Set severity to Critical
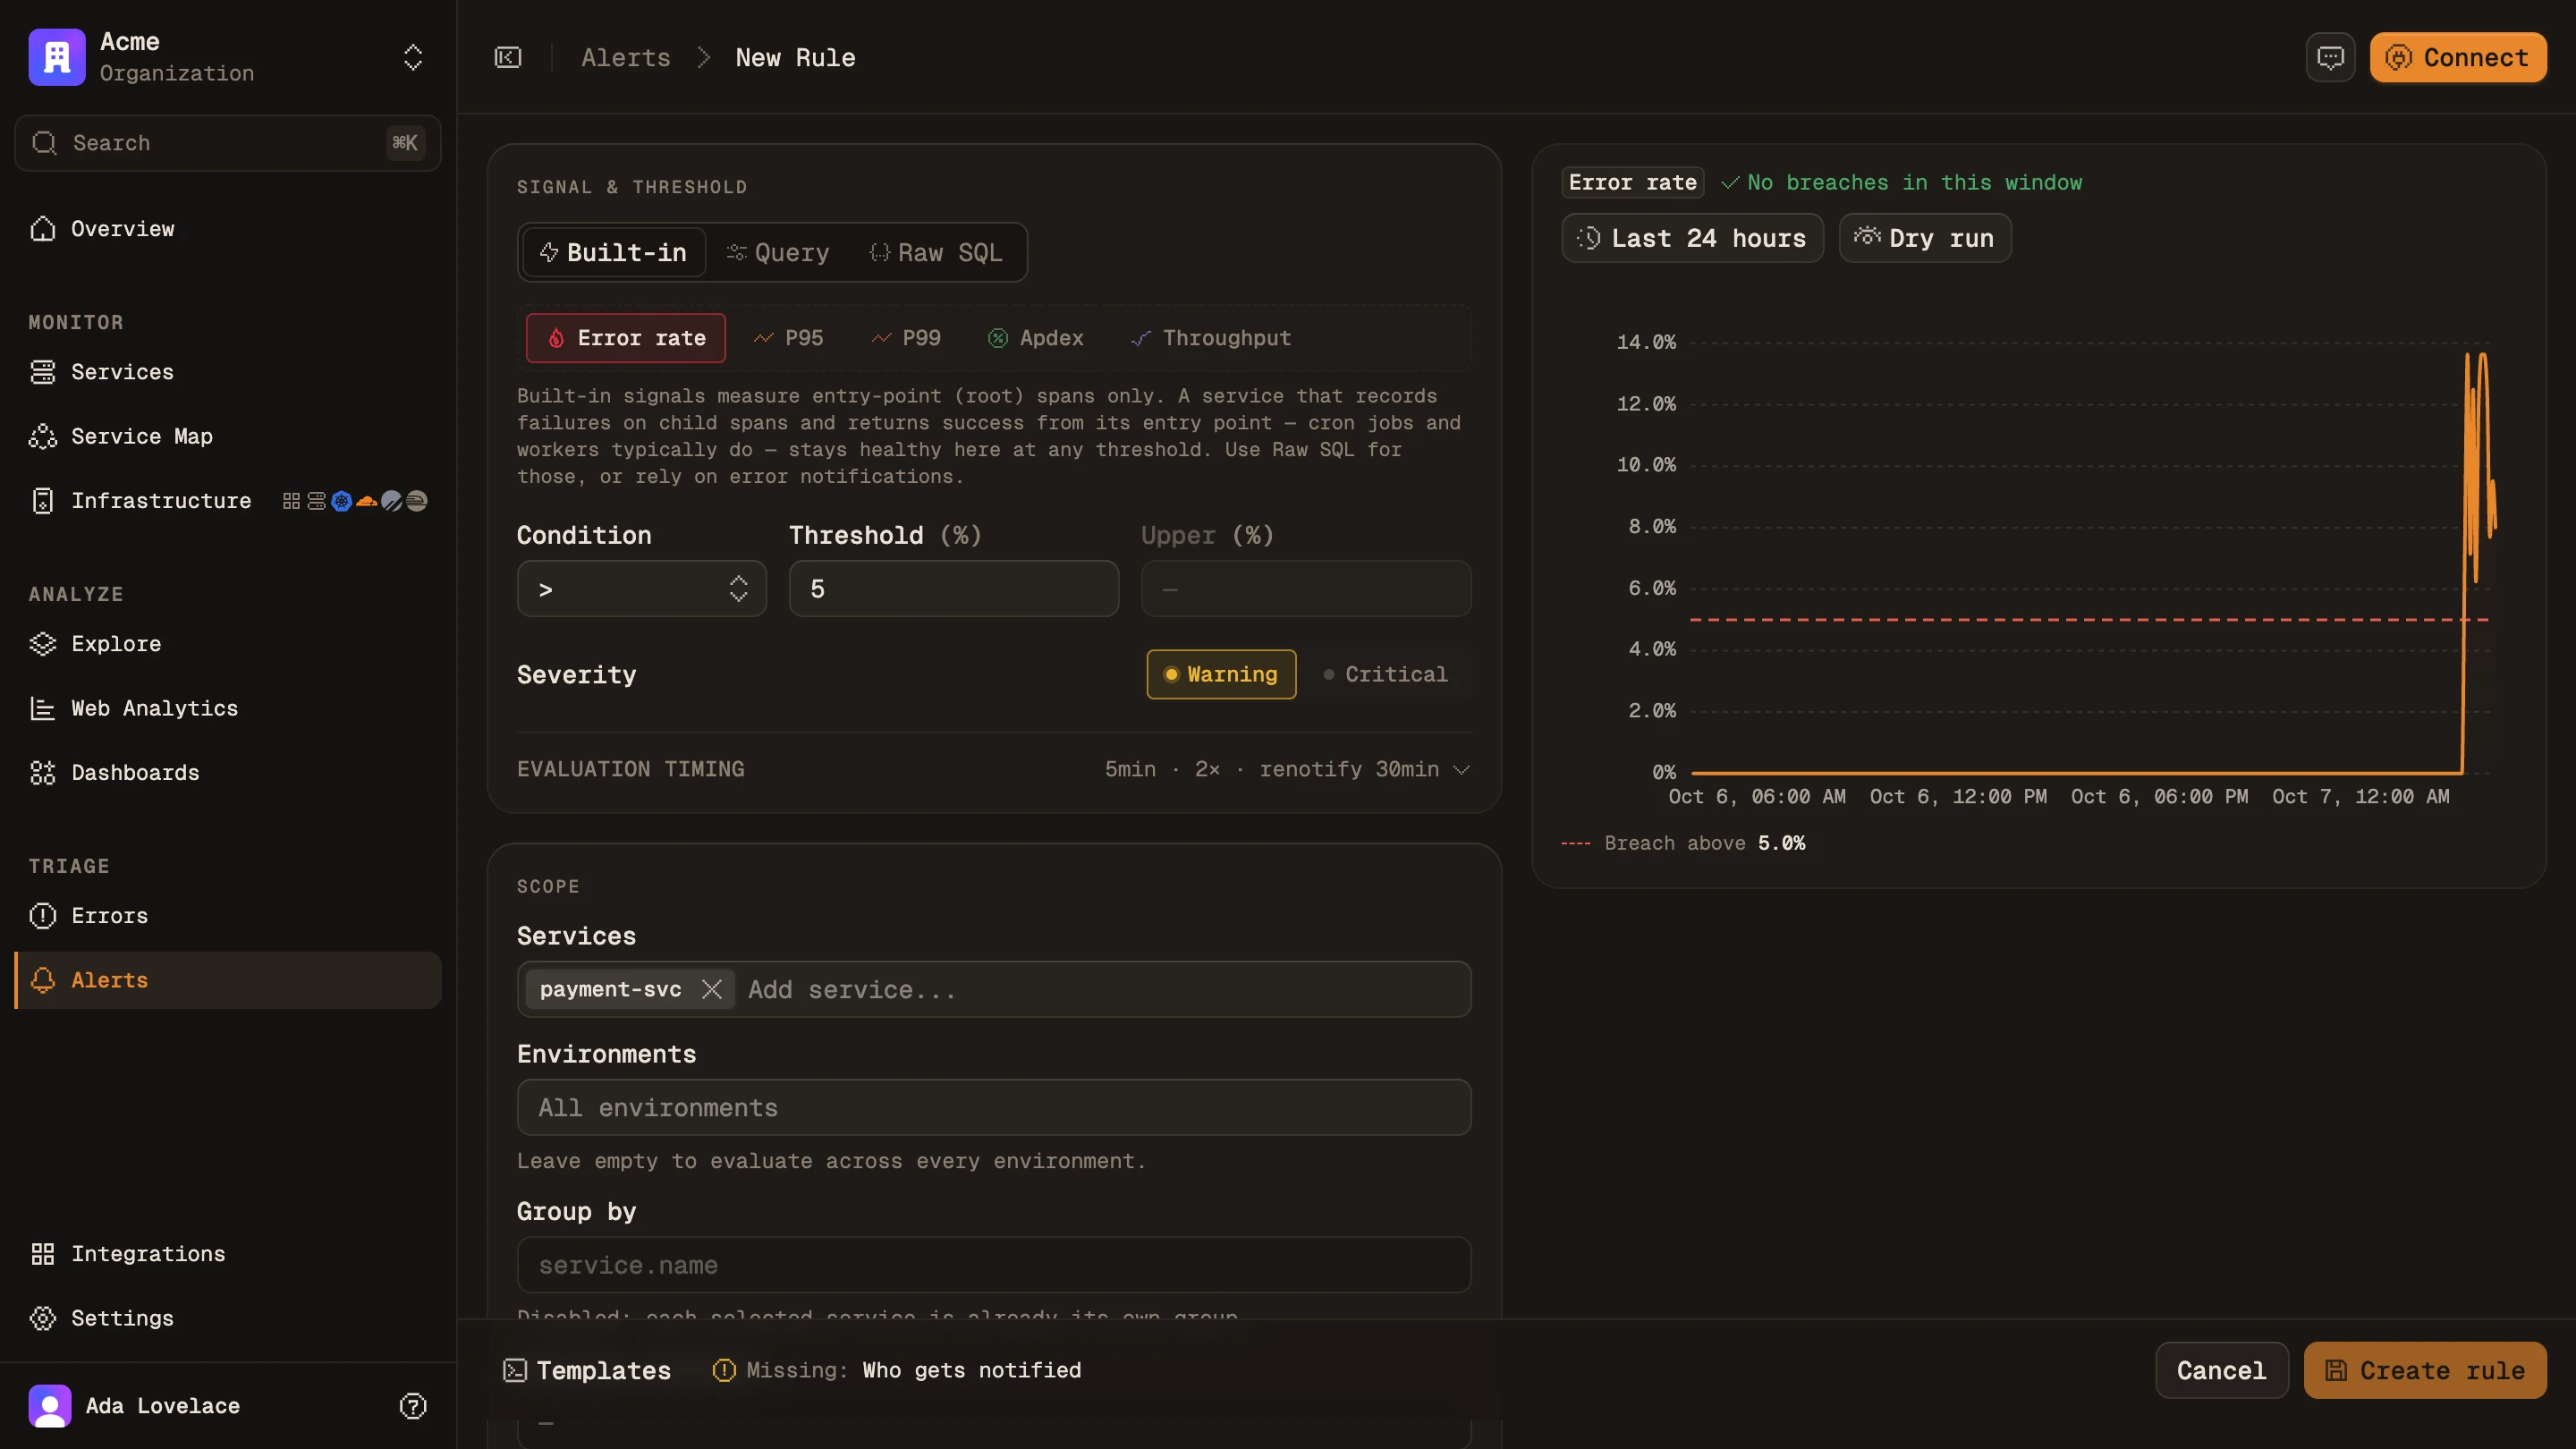The height and width of the screenshot is (1449, 2576). [x=1386, y=674]
